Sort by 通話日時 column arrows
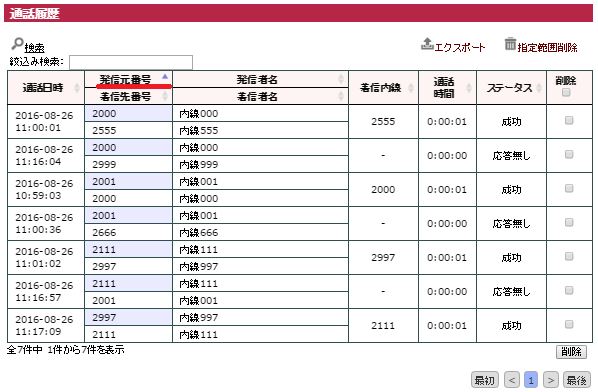The width and height of the screenshot is (598, 392). tap(77, 88)
